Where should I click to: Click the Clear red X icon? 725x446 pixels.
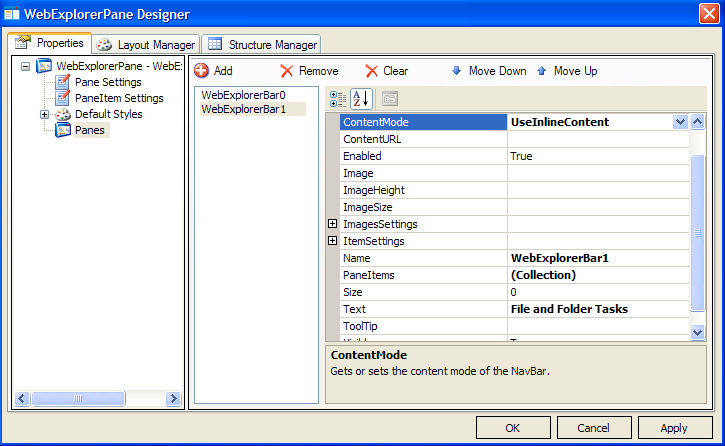372,71
